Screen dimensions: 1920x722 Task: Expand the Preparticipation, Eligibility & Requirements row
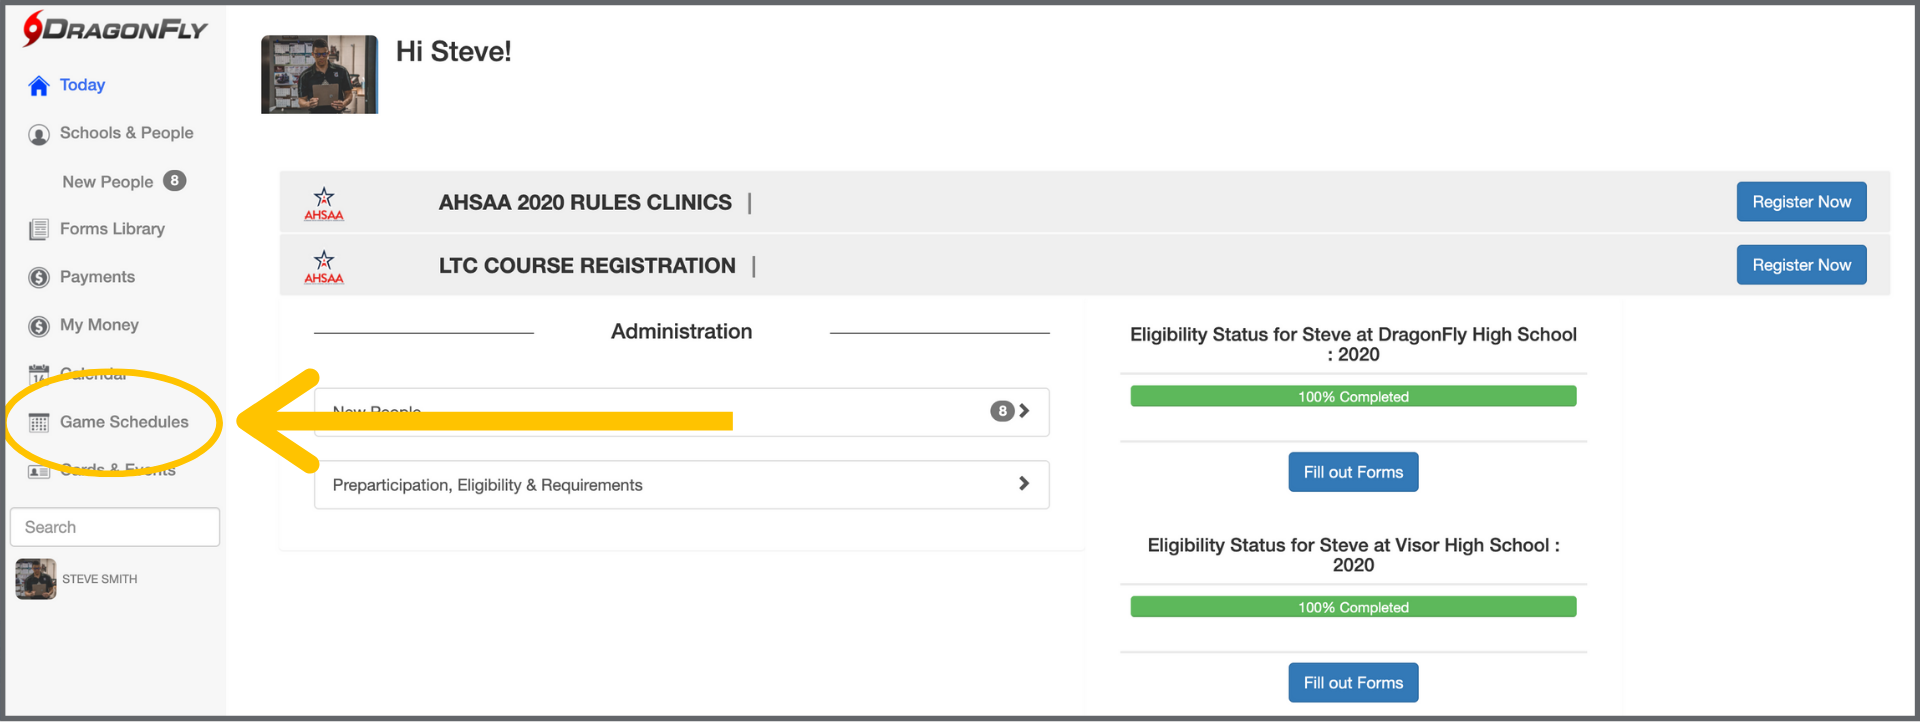[x=1023, y=484]
